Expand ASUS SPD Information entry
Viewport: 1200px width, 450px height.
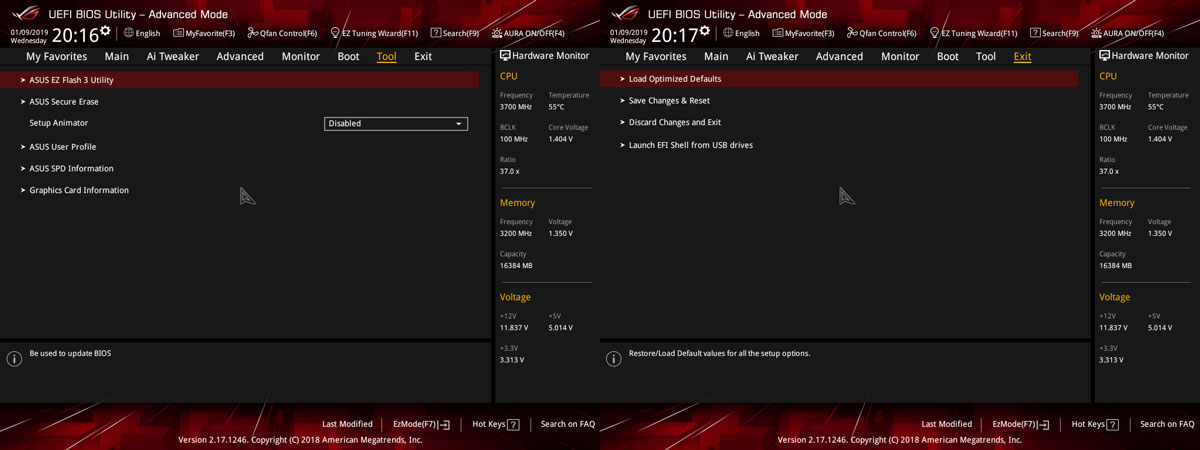tap(71, 169)
